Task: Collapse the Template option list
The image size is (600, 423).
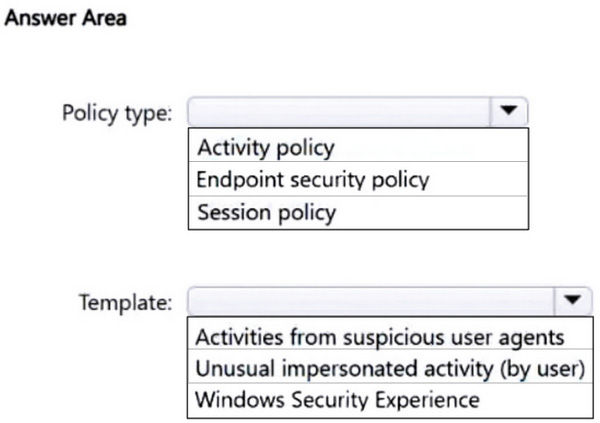Action: (573, 301)
